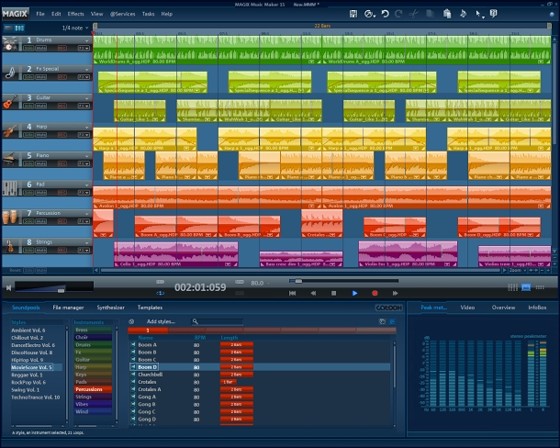Open the Effects menu
This screenshot has height=448, width=560.
(76, 14)
